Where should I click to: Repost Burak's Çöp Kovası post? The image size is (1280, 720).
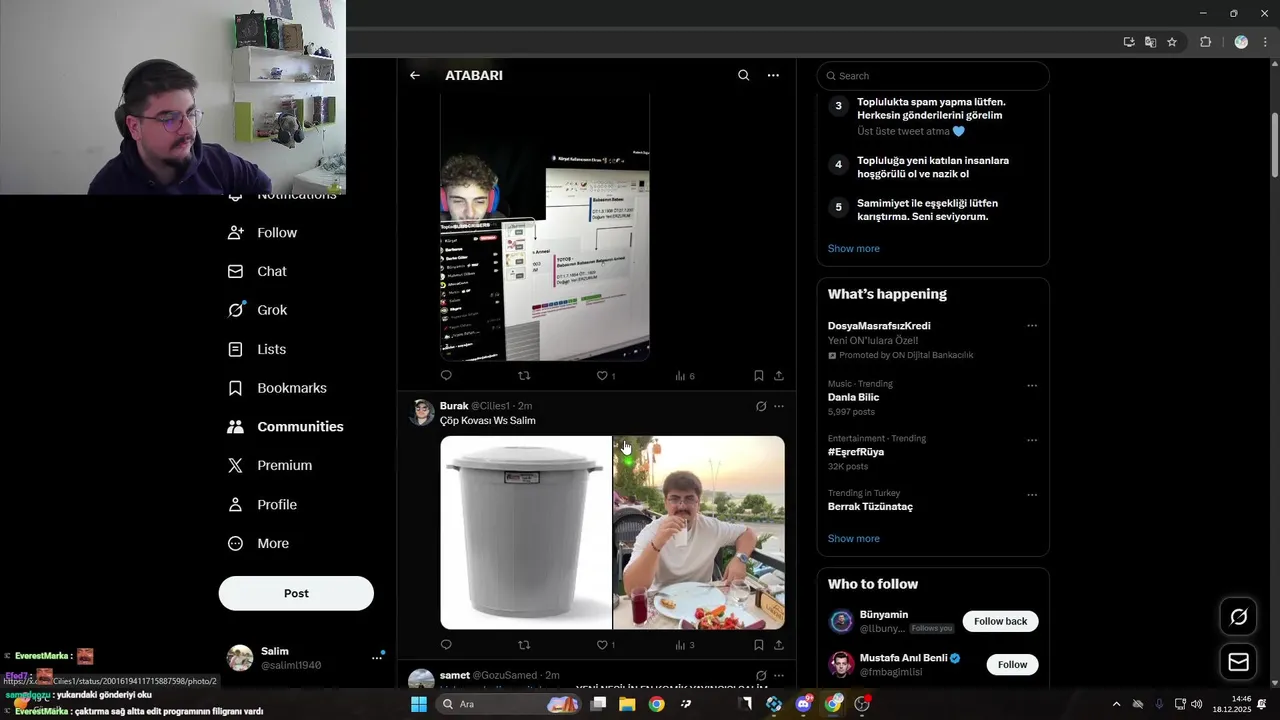pyautogui.click(x=524, y=645)
